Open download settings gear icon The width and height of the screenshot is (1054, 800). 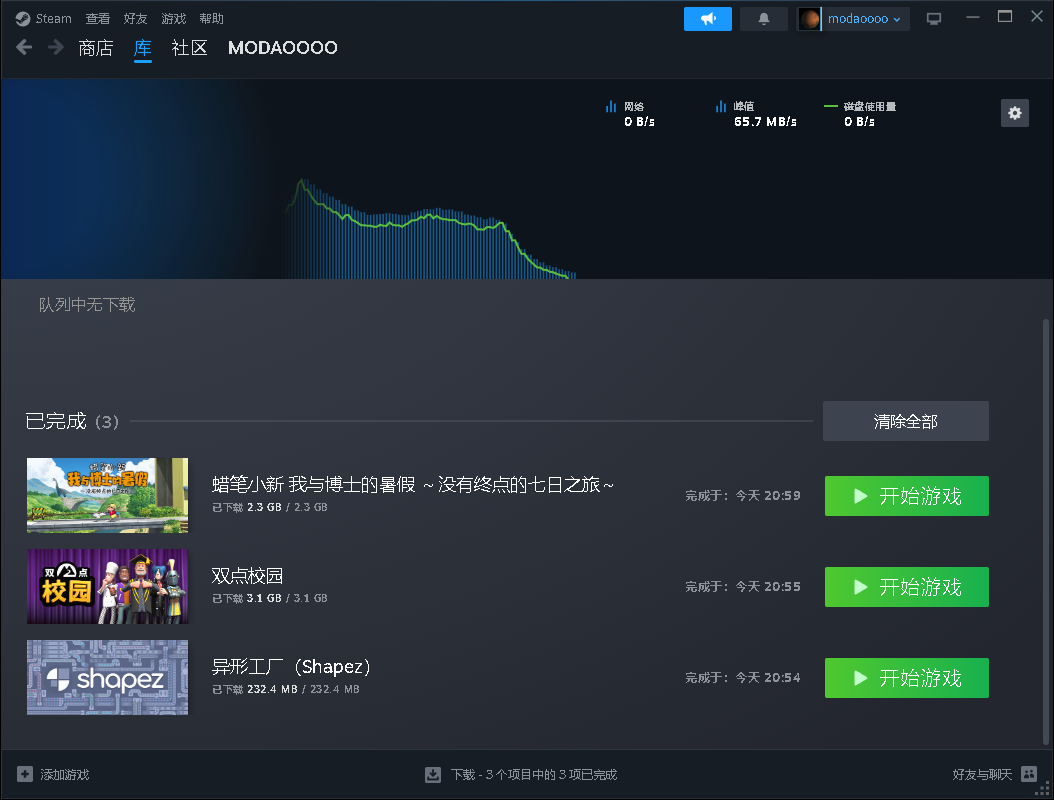pos(1014,113)
